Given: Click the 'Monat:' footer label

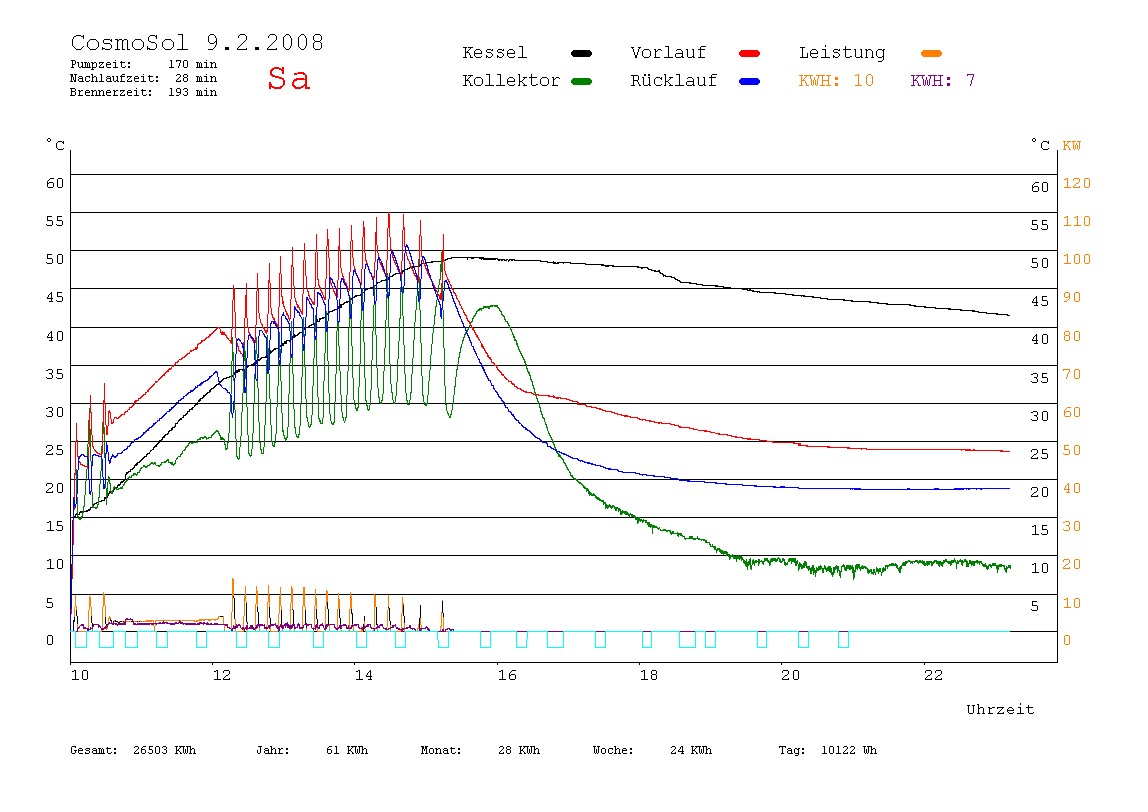Looking at the screenshot, I should [441, 750].
